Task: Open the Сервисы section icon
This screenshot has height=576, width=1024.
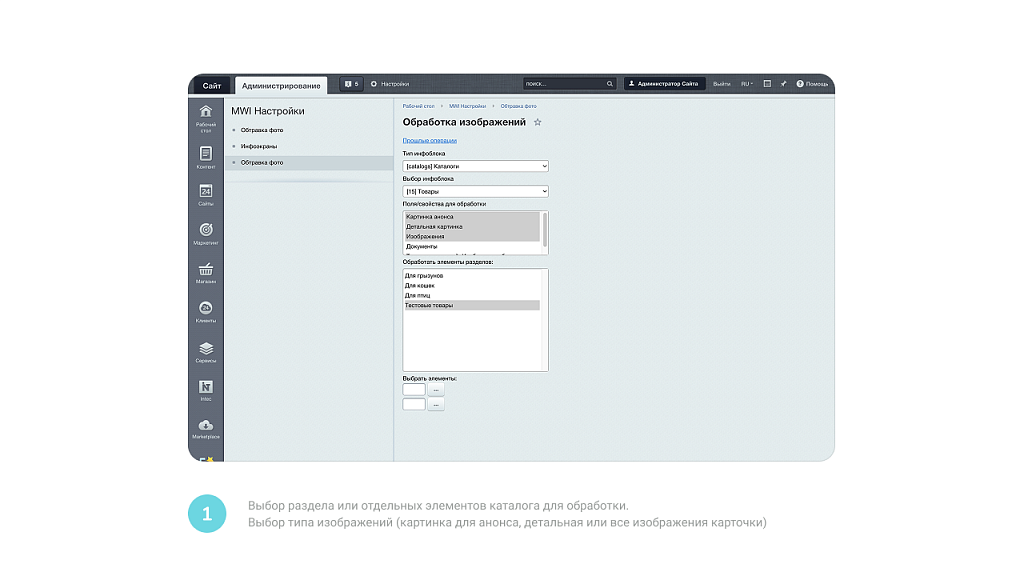Action: click(205, 348)
